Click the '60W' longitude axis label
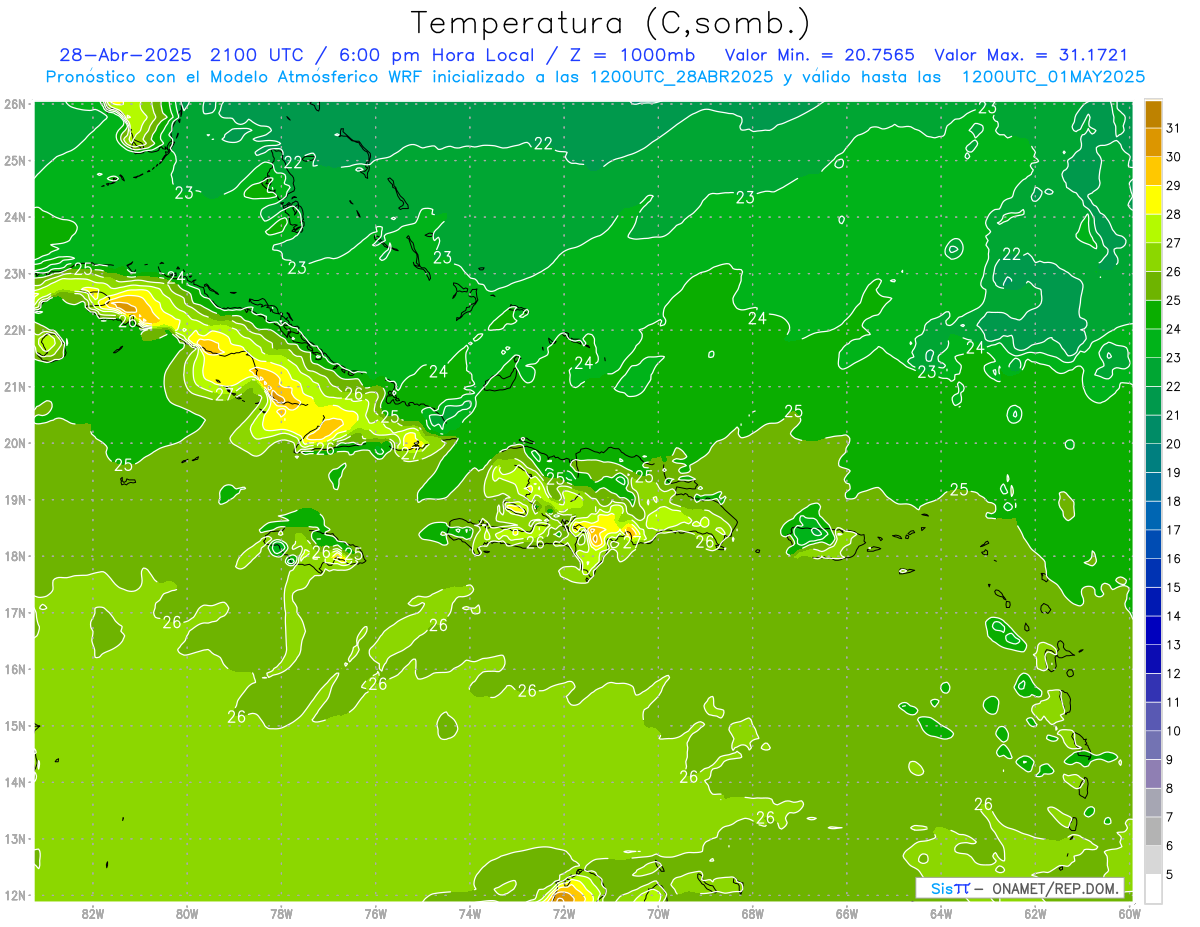The image size is (1200, 927). (1129, 913)
